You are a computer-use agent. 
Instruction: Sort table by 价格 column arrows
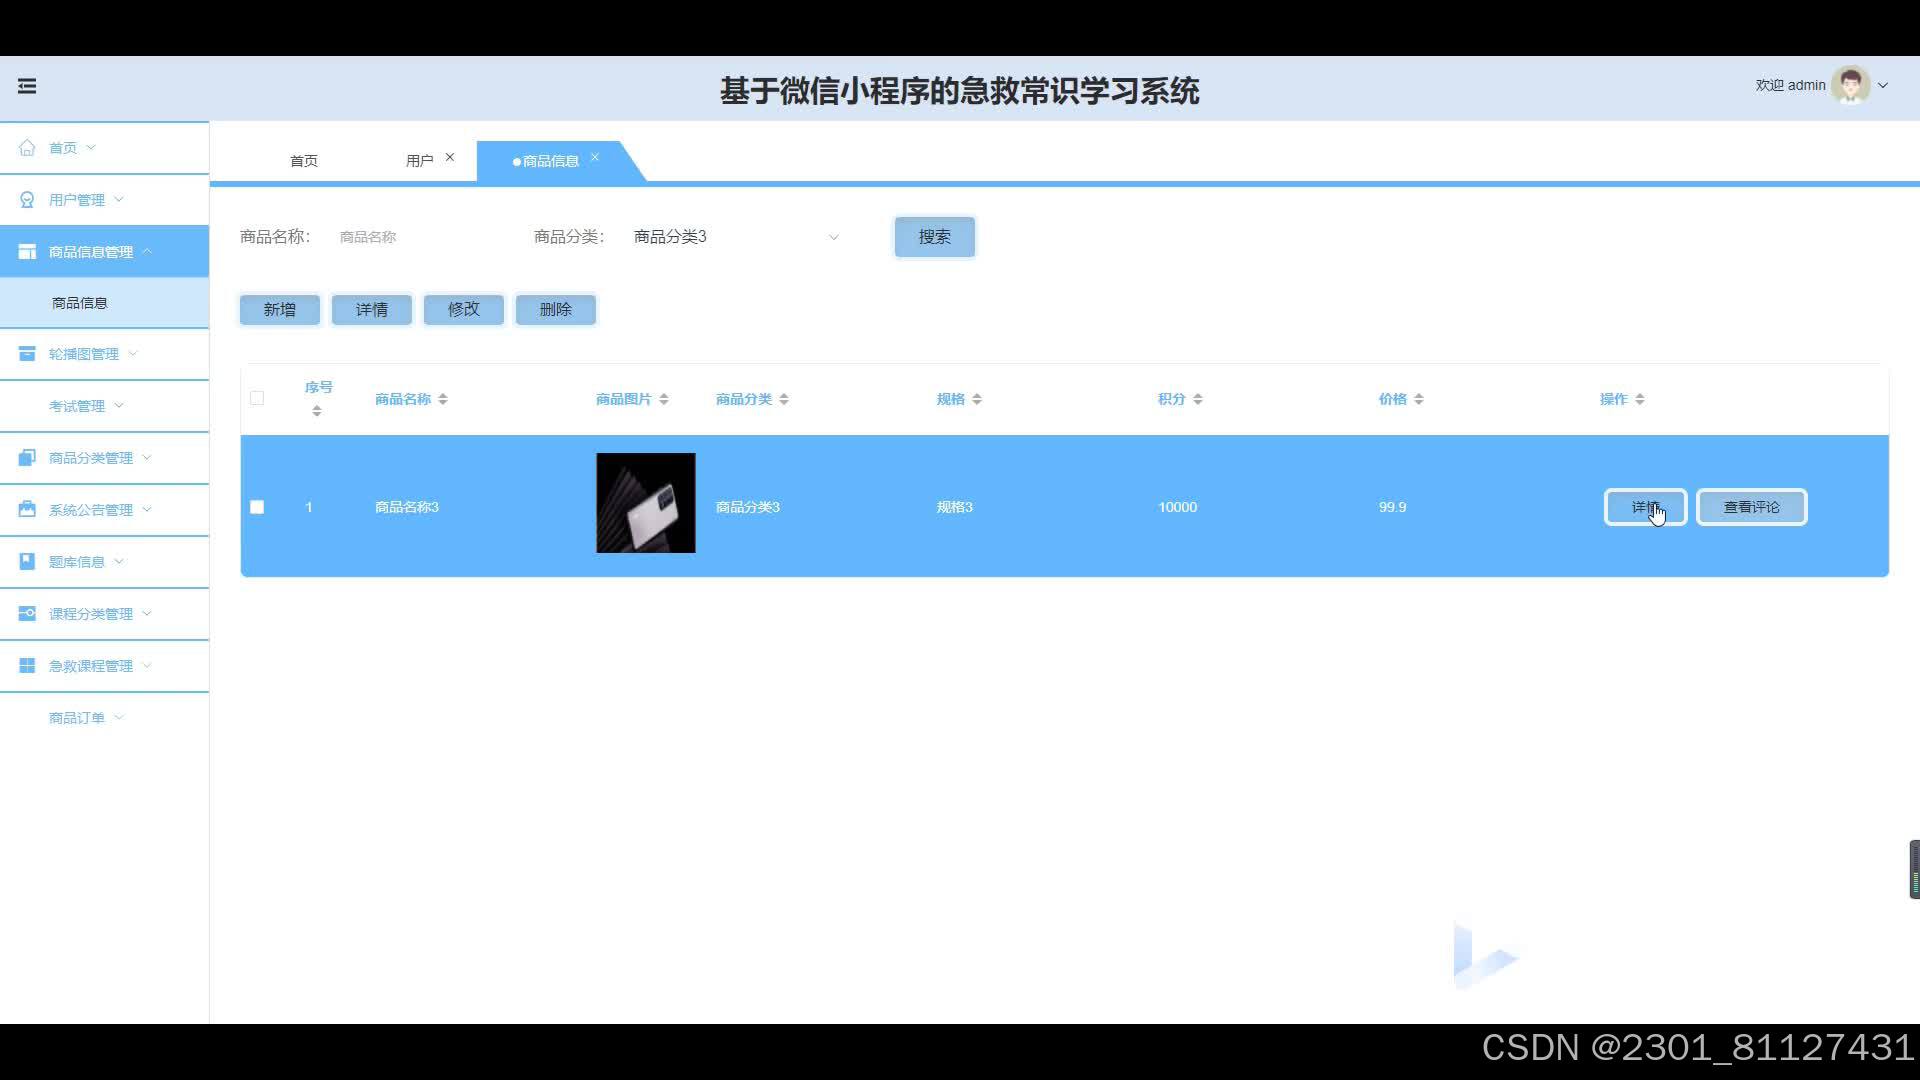tap(1419, 399)
